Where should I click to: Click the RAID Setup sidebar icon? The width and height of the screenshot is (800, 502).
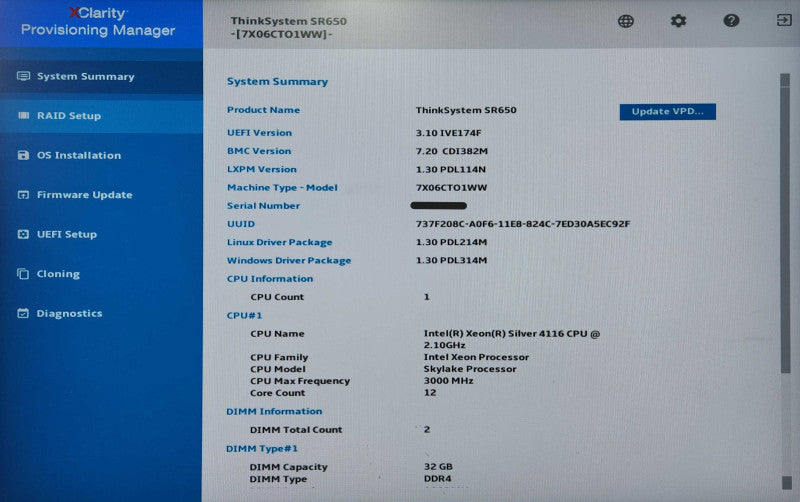click(23, 115)
